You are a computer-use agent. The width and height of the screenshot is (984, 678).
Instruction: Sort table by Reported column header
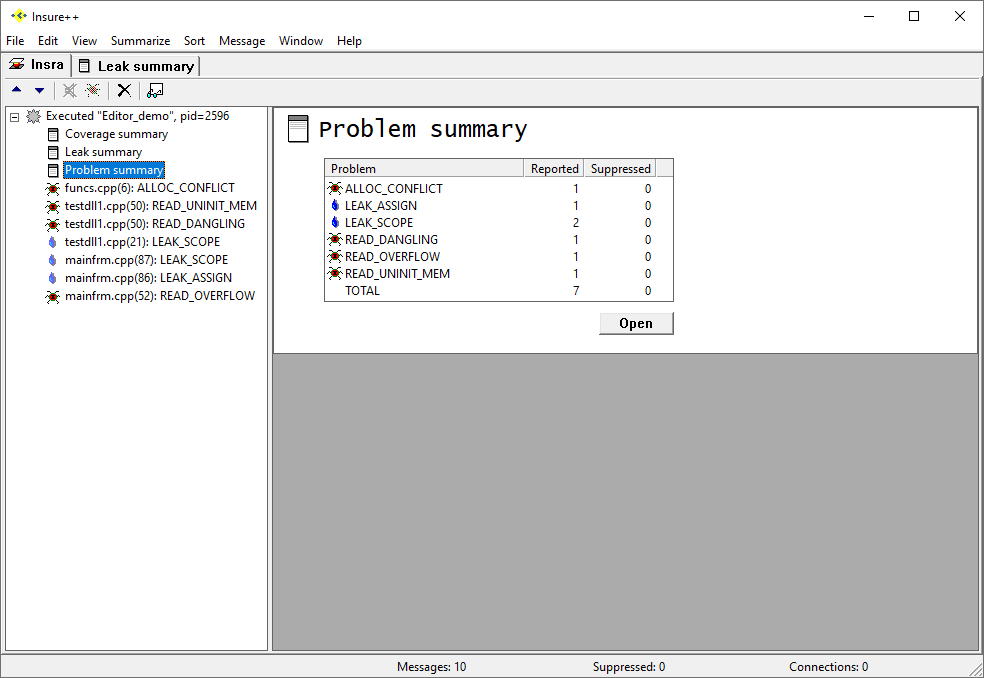pos(554,168)
